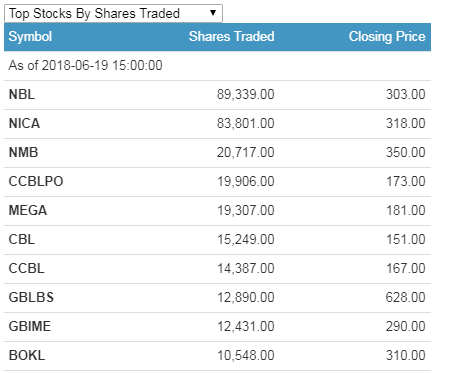Select the NBL stock symbol

[22, 94]
